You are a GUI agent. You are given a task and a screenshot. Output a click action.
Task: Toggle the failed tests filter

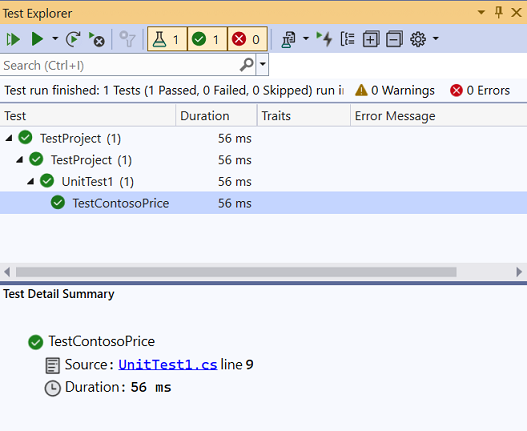pos(247,39)
